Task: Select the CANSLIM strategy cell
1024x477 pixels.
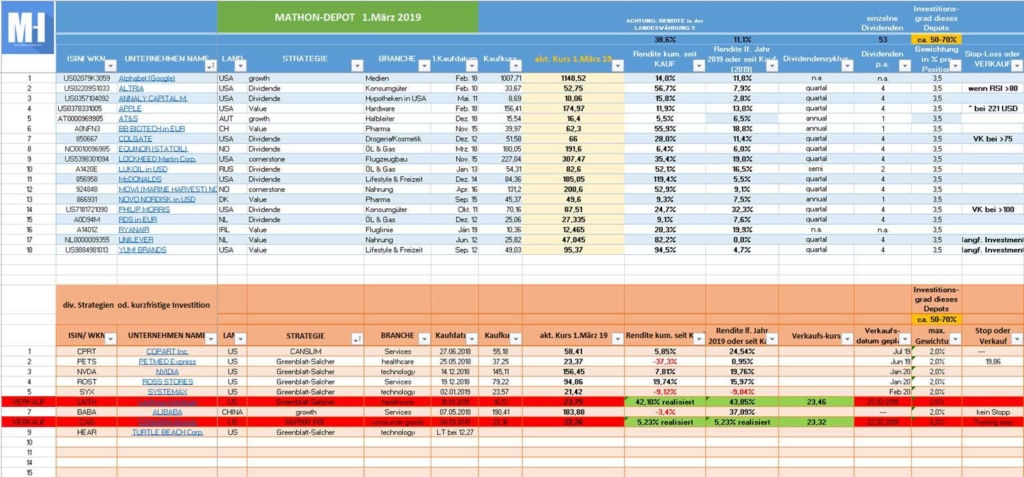Action: tap(308, 352)
